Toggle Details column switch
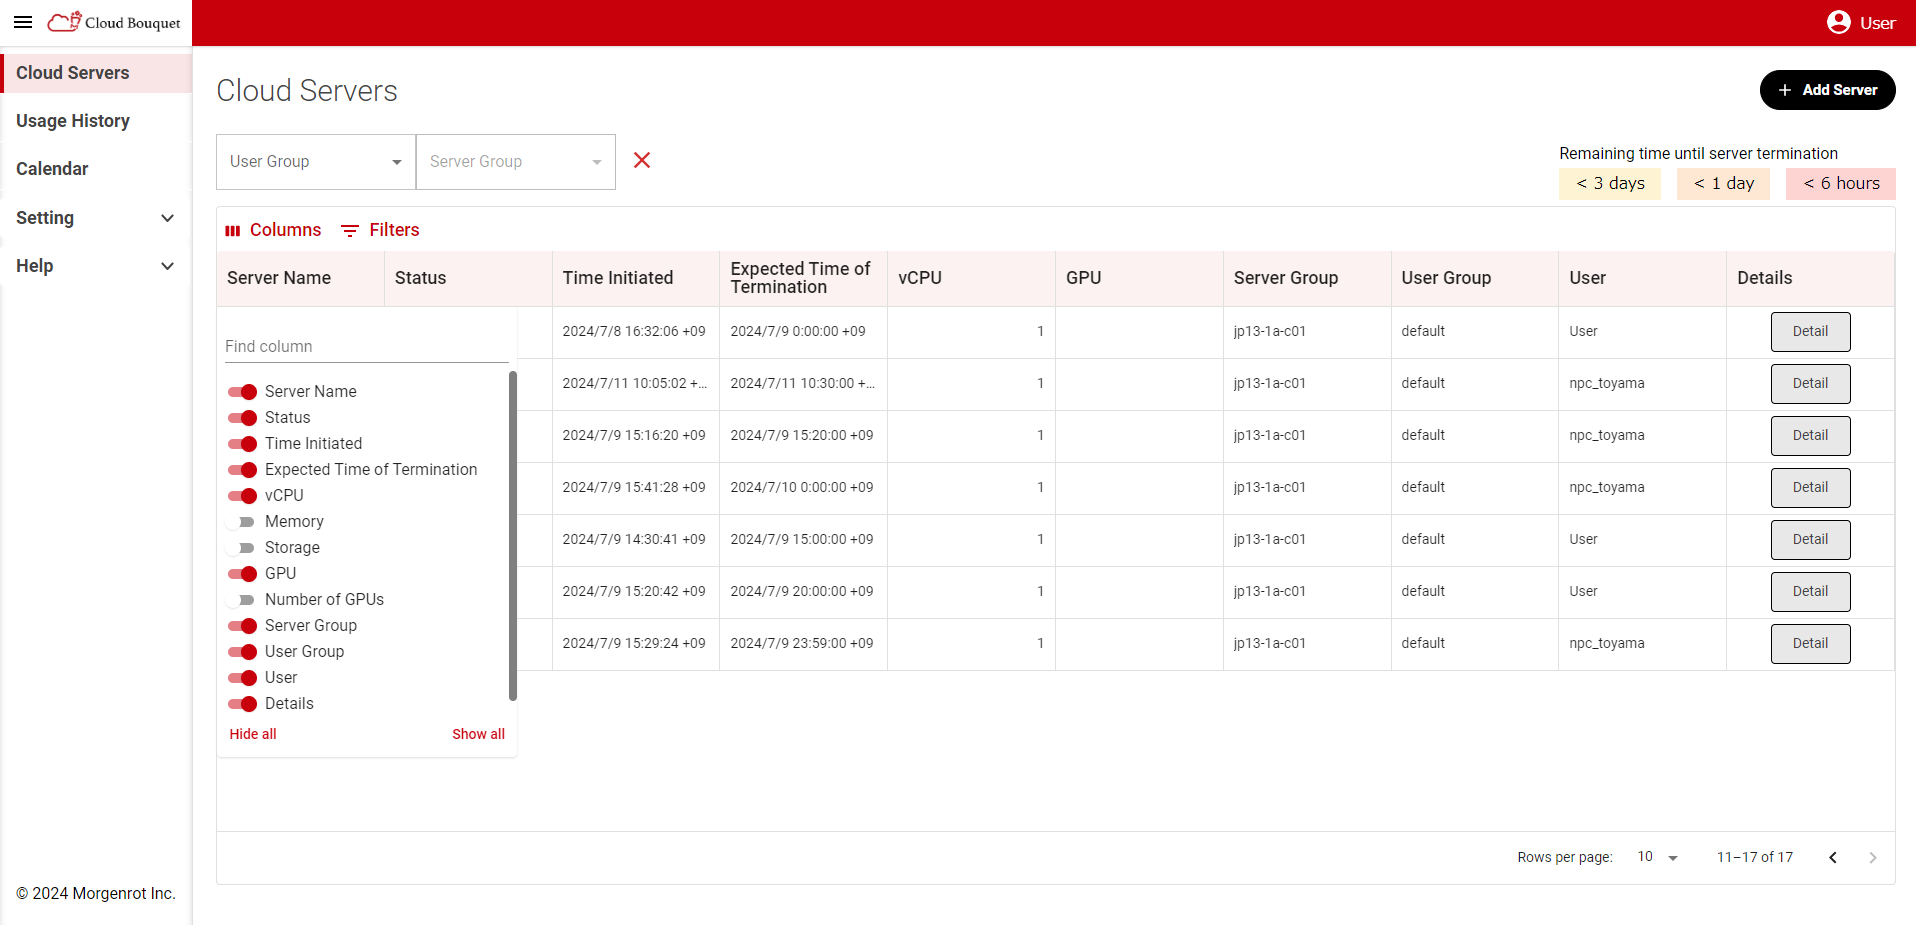1916x925 pixels. click(x=242, y=703)
